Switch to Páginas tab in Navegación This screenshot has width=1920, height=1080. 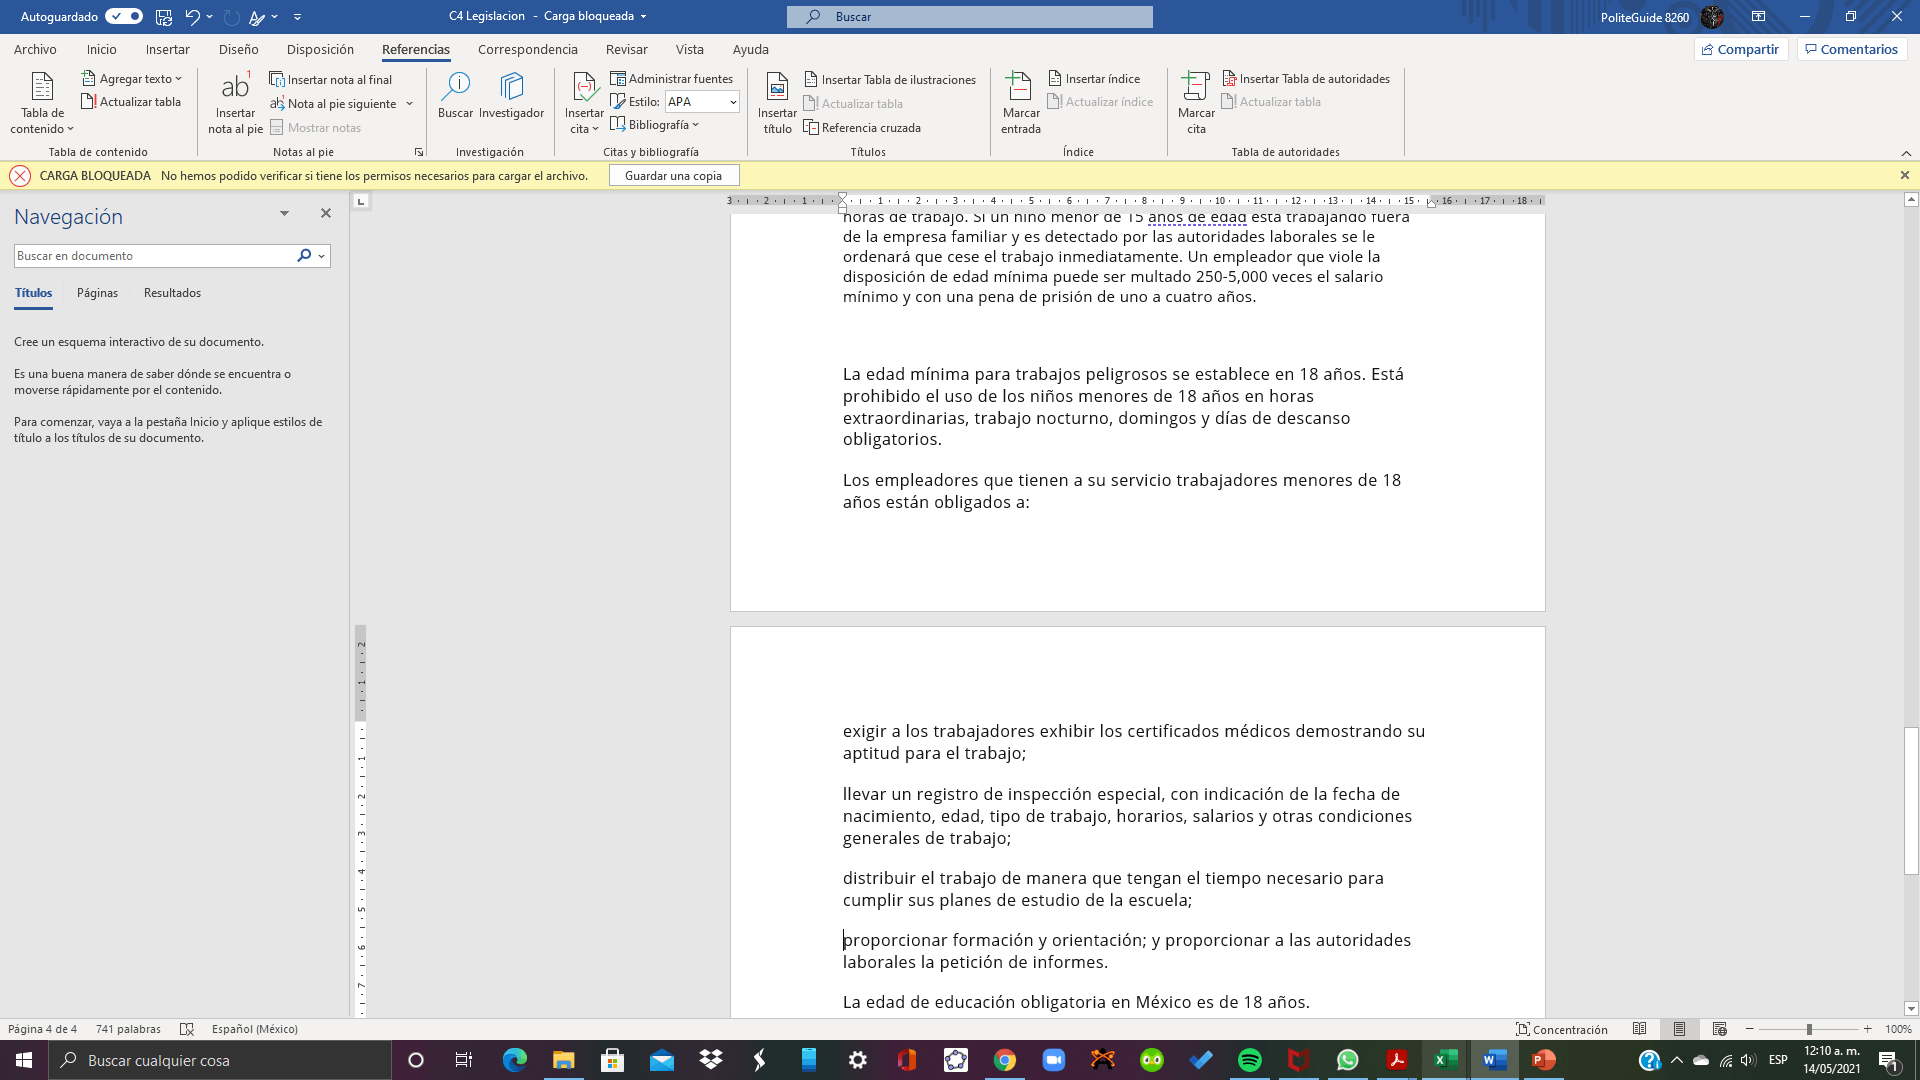(97, 293)
